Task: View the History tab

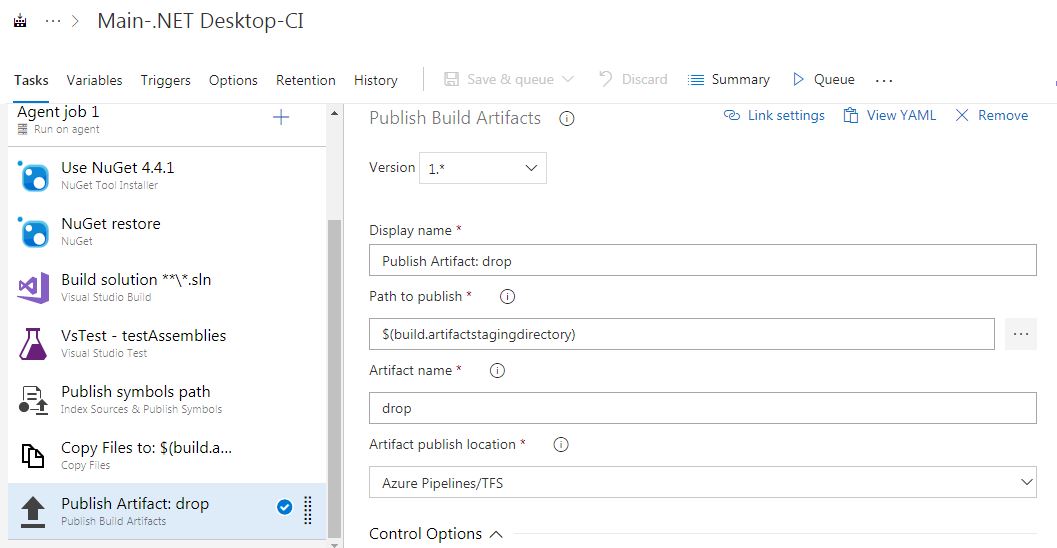Action: [x=375, y=80]
